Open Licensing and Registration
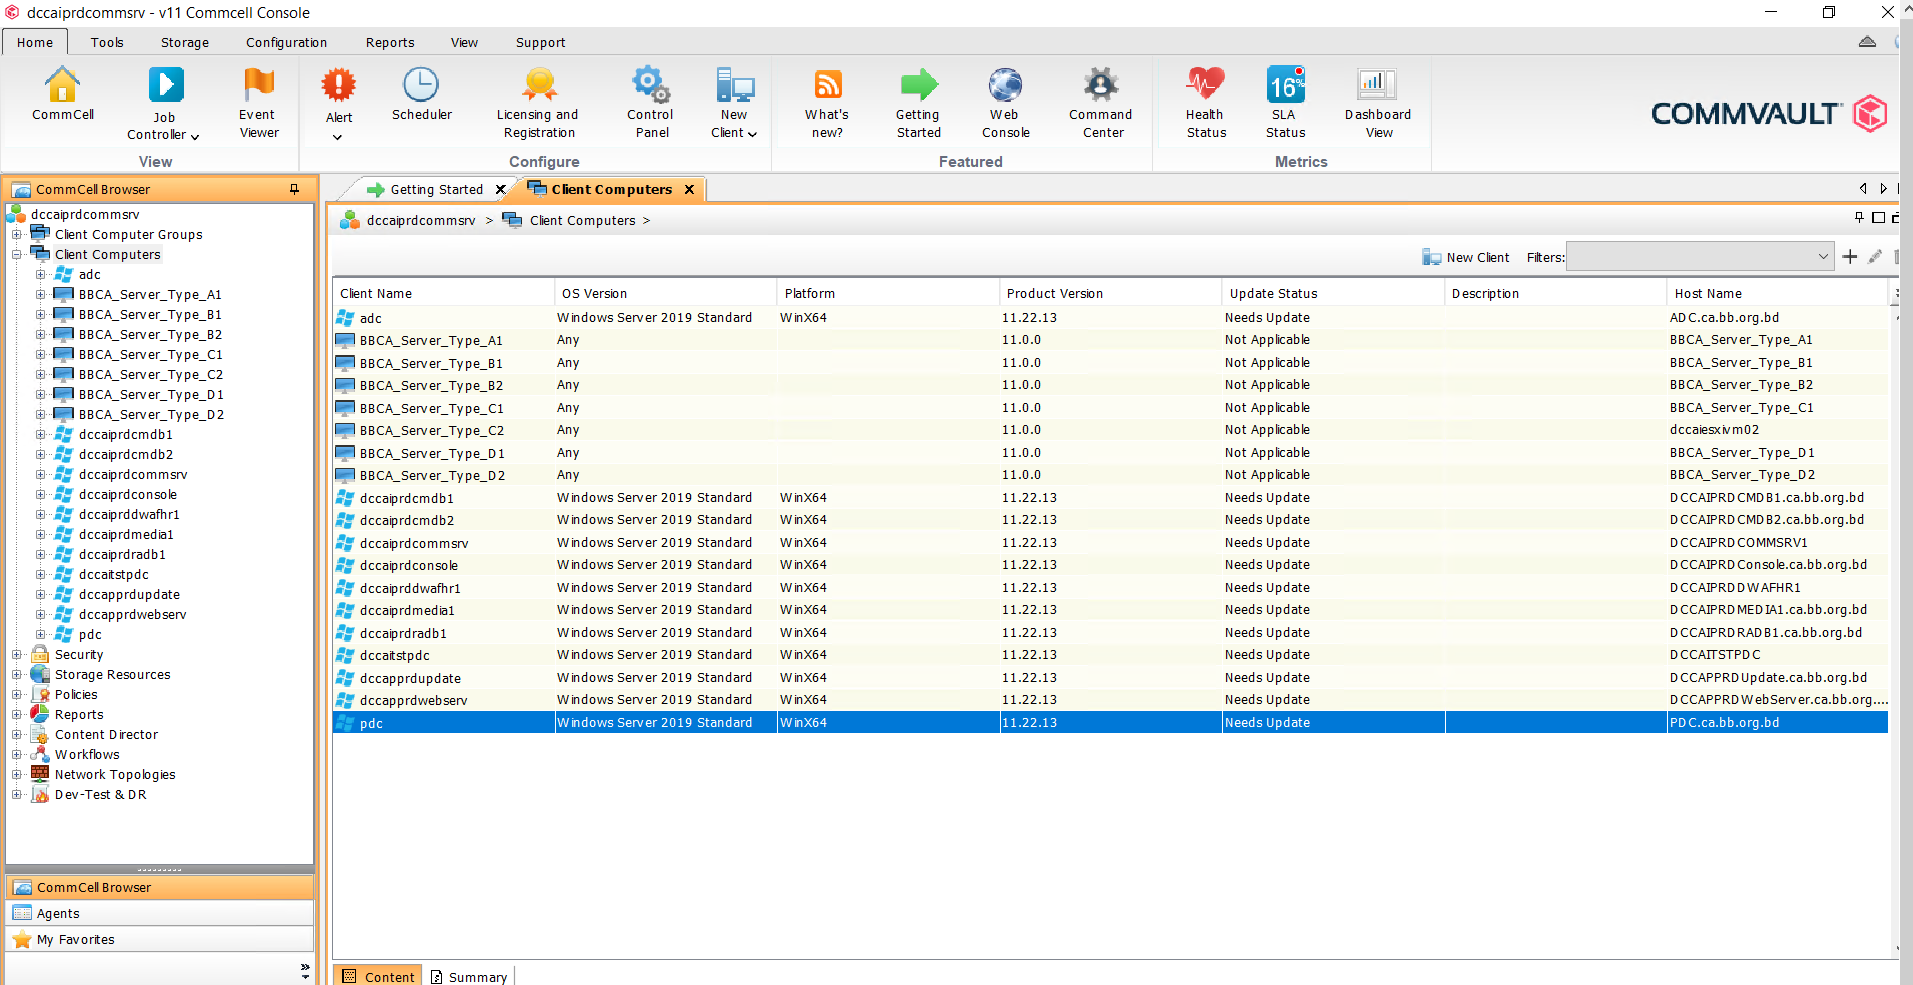1913x985 pixels. [539, 103]
